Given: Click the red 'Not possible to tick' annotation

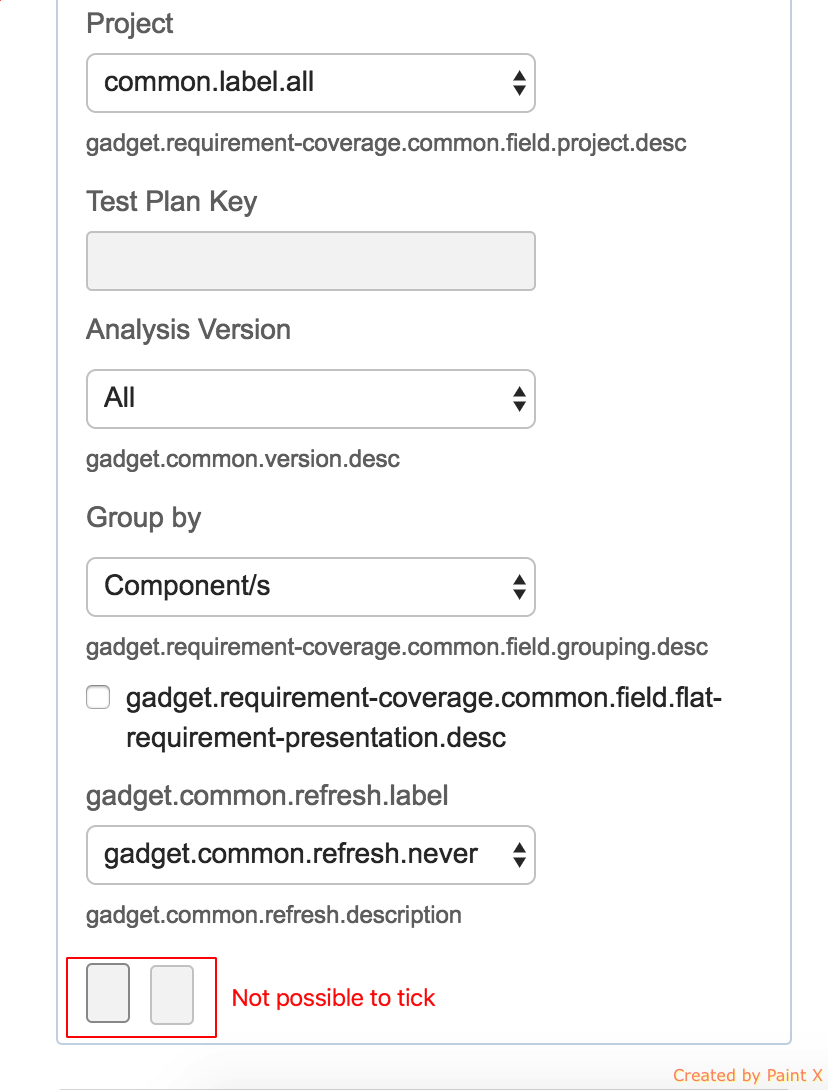Looking at the screenshot, I should 333,998.
